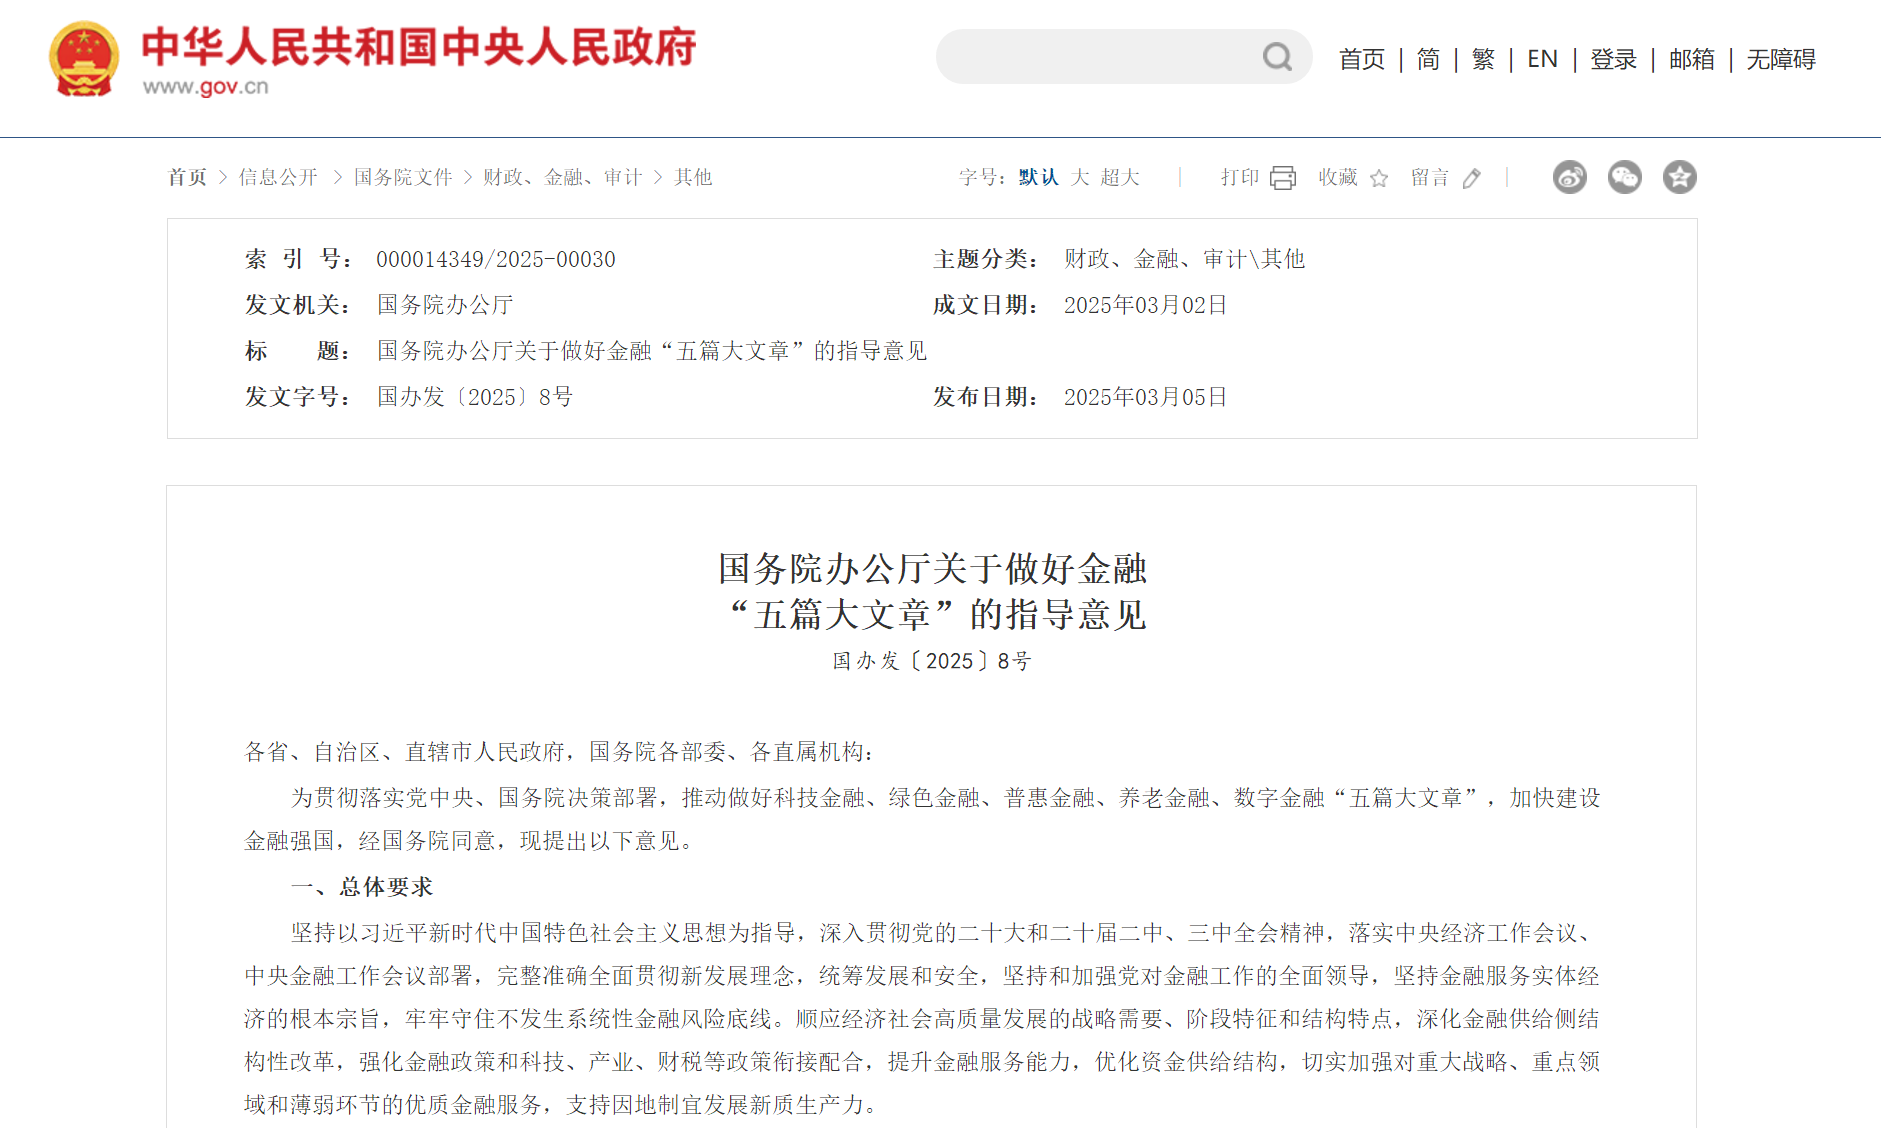Set font size to 大

click(x=1080, y=177)
